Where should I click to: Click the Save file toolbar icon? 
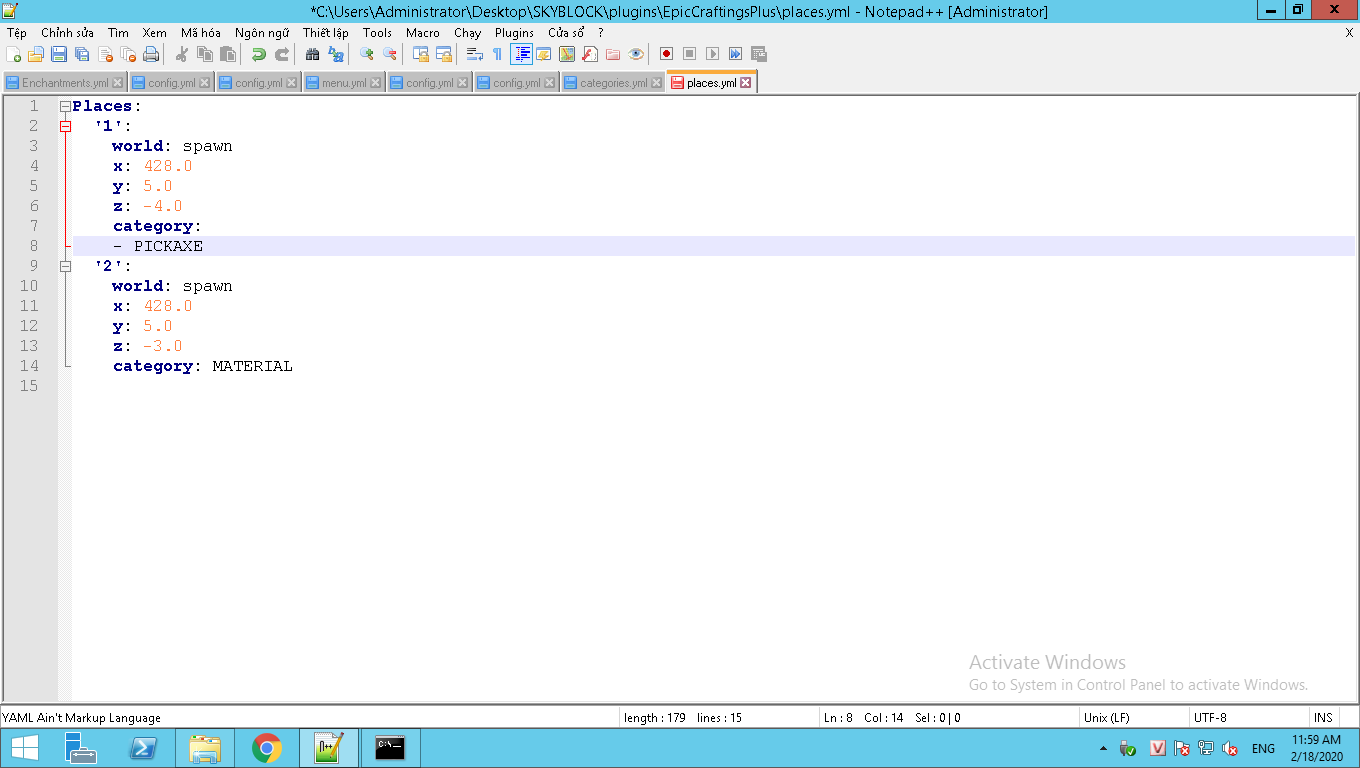[59, 54]
